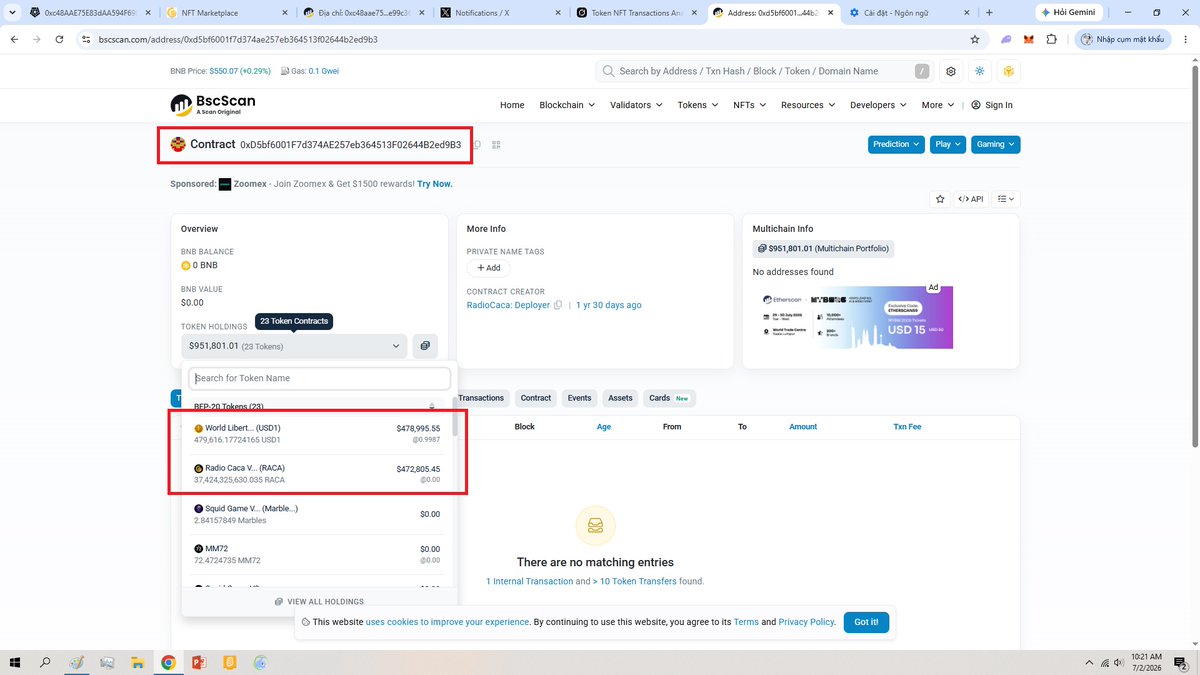Expand the More menu
Image resolution: width=1200 pixels, height=675 pixels.
point(937,105)
